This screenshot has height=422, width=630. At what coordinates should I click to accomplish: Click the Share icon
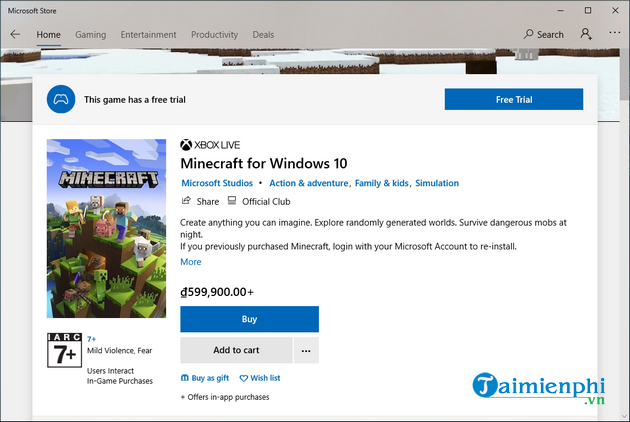click(x=186, y=201)
